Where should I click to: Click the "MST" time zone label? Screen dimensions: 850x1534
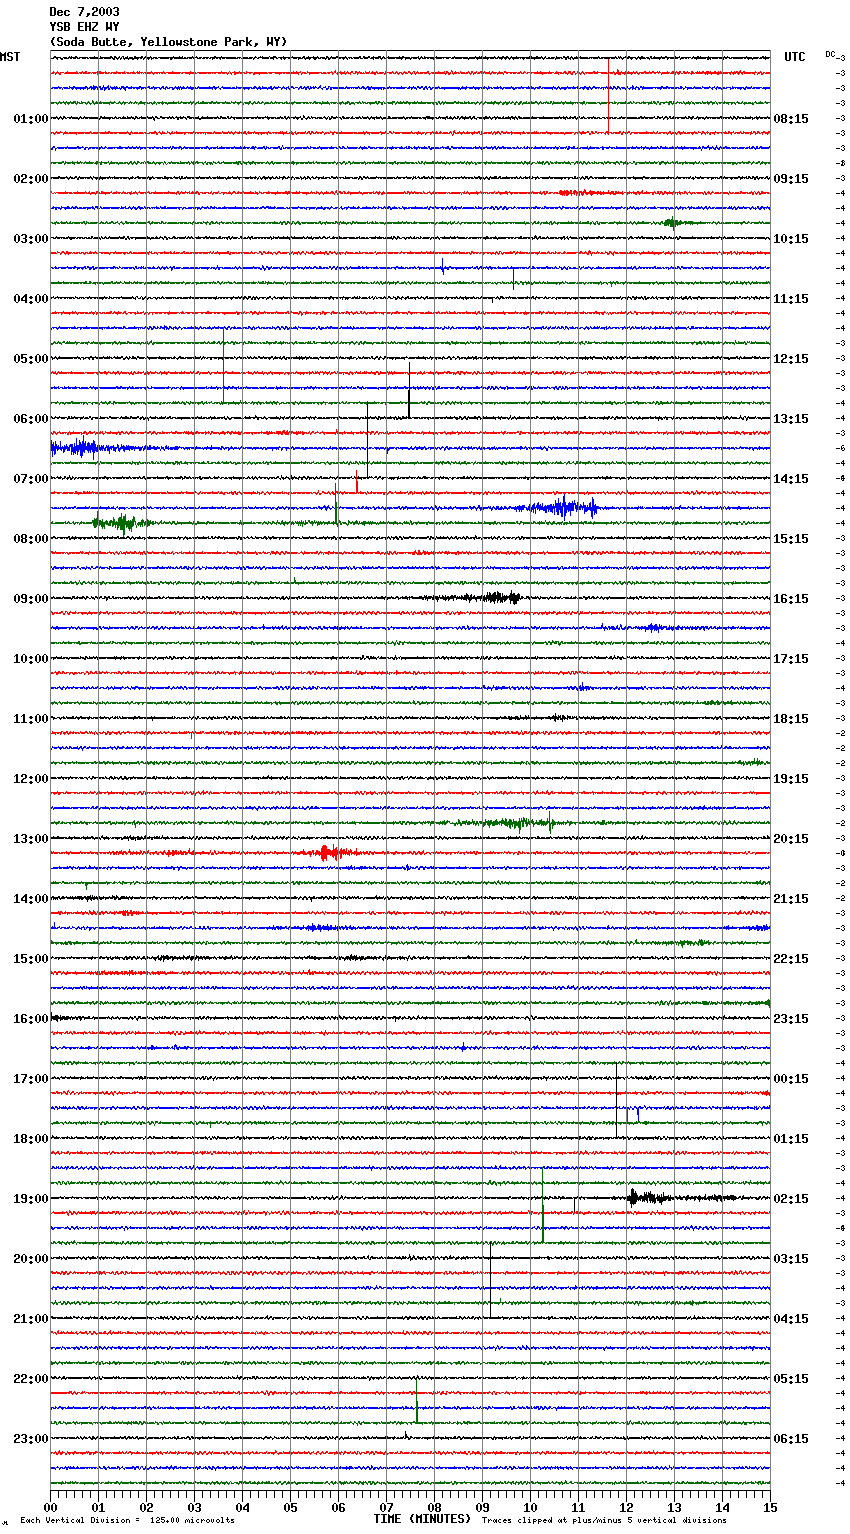coord(10,57)
